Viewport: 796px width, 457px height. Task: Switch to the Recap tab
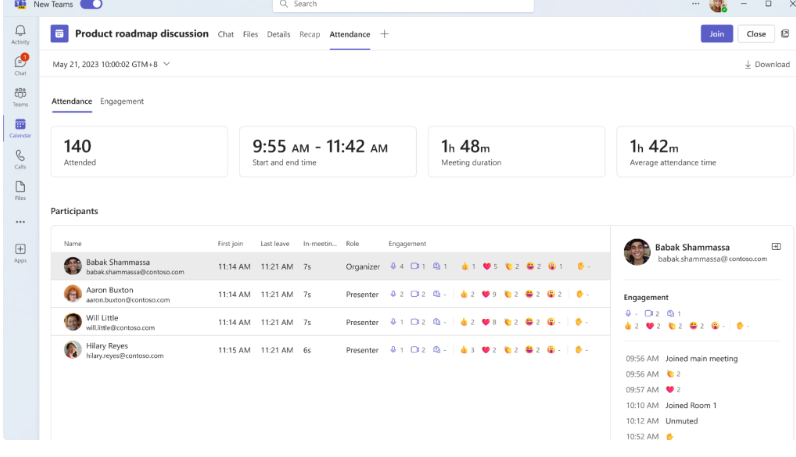(310, 34)
